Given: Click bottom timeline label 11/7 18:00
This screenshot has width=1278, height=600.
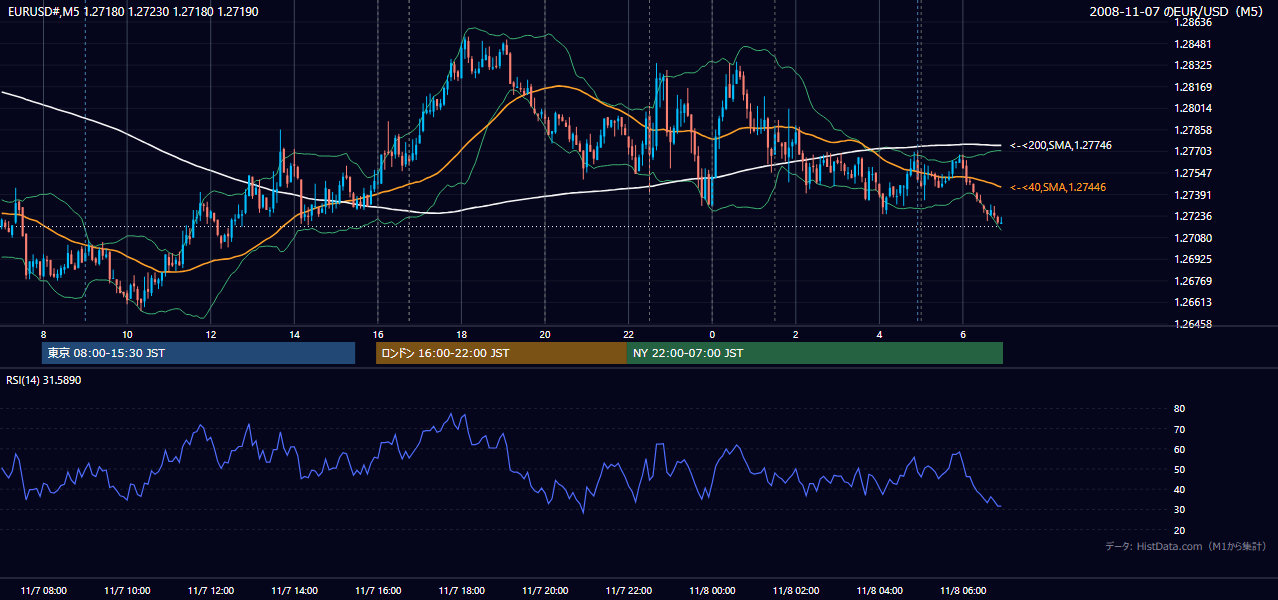Looking at the screenshot, I should coord(461,590).
